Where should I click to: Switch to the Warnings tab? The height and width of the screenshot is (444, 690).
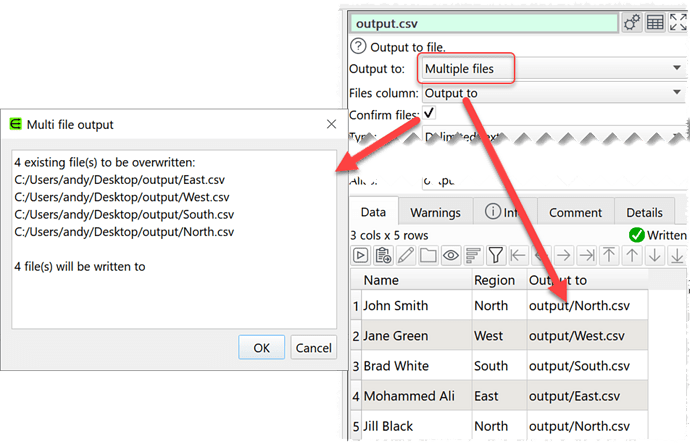(435, 213)
